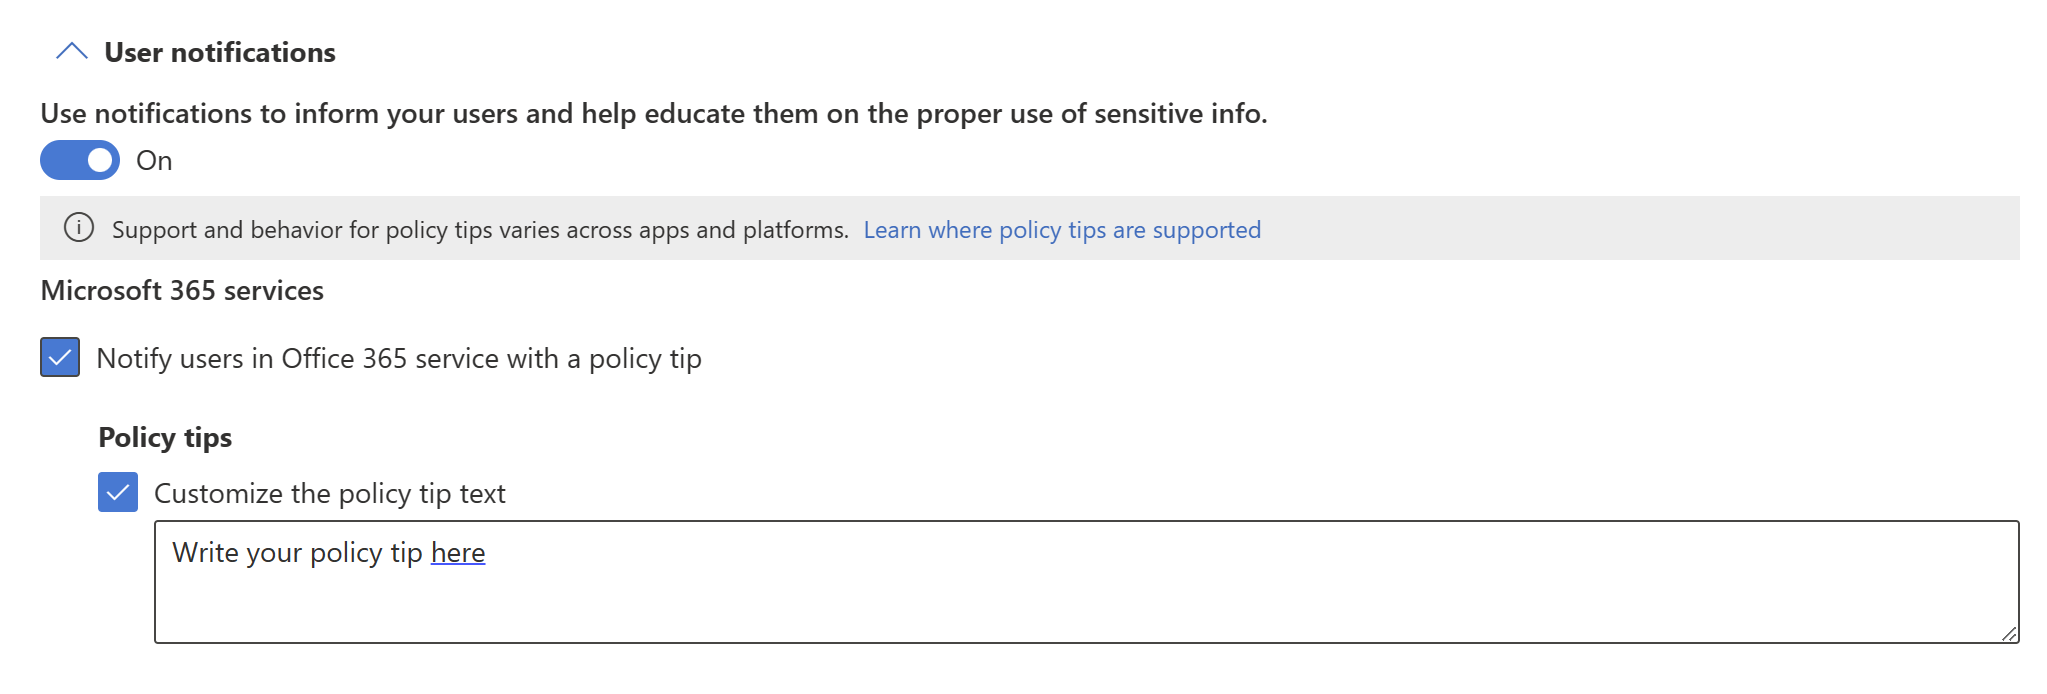Screen dimensions: 2047x694
Task: Click the Microsoft 365 services heading
Action: pyautogui.click(x=182, y=290)
